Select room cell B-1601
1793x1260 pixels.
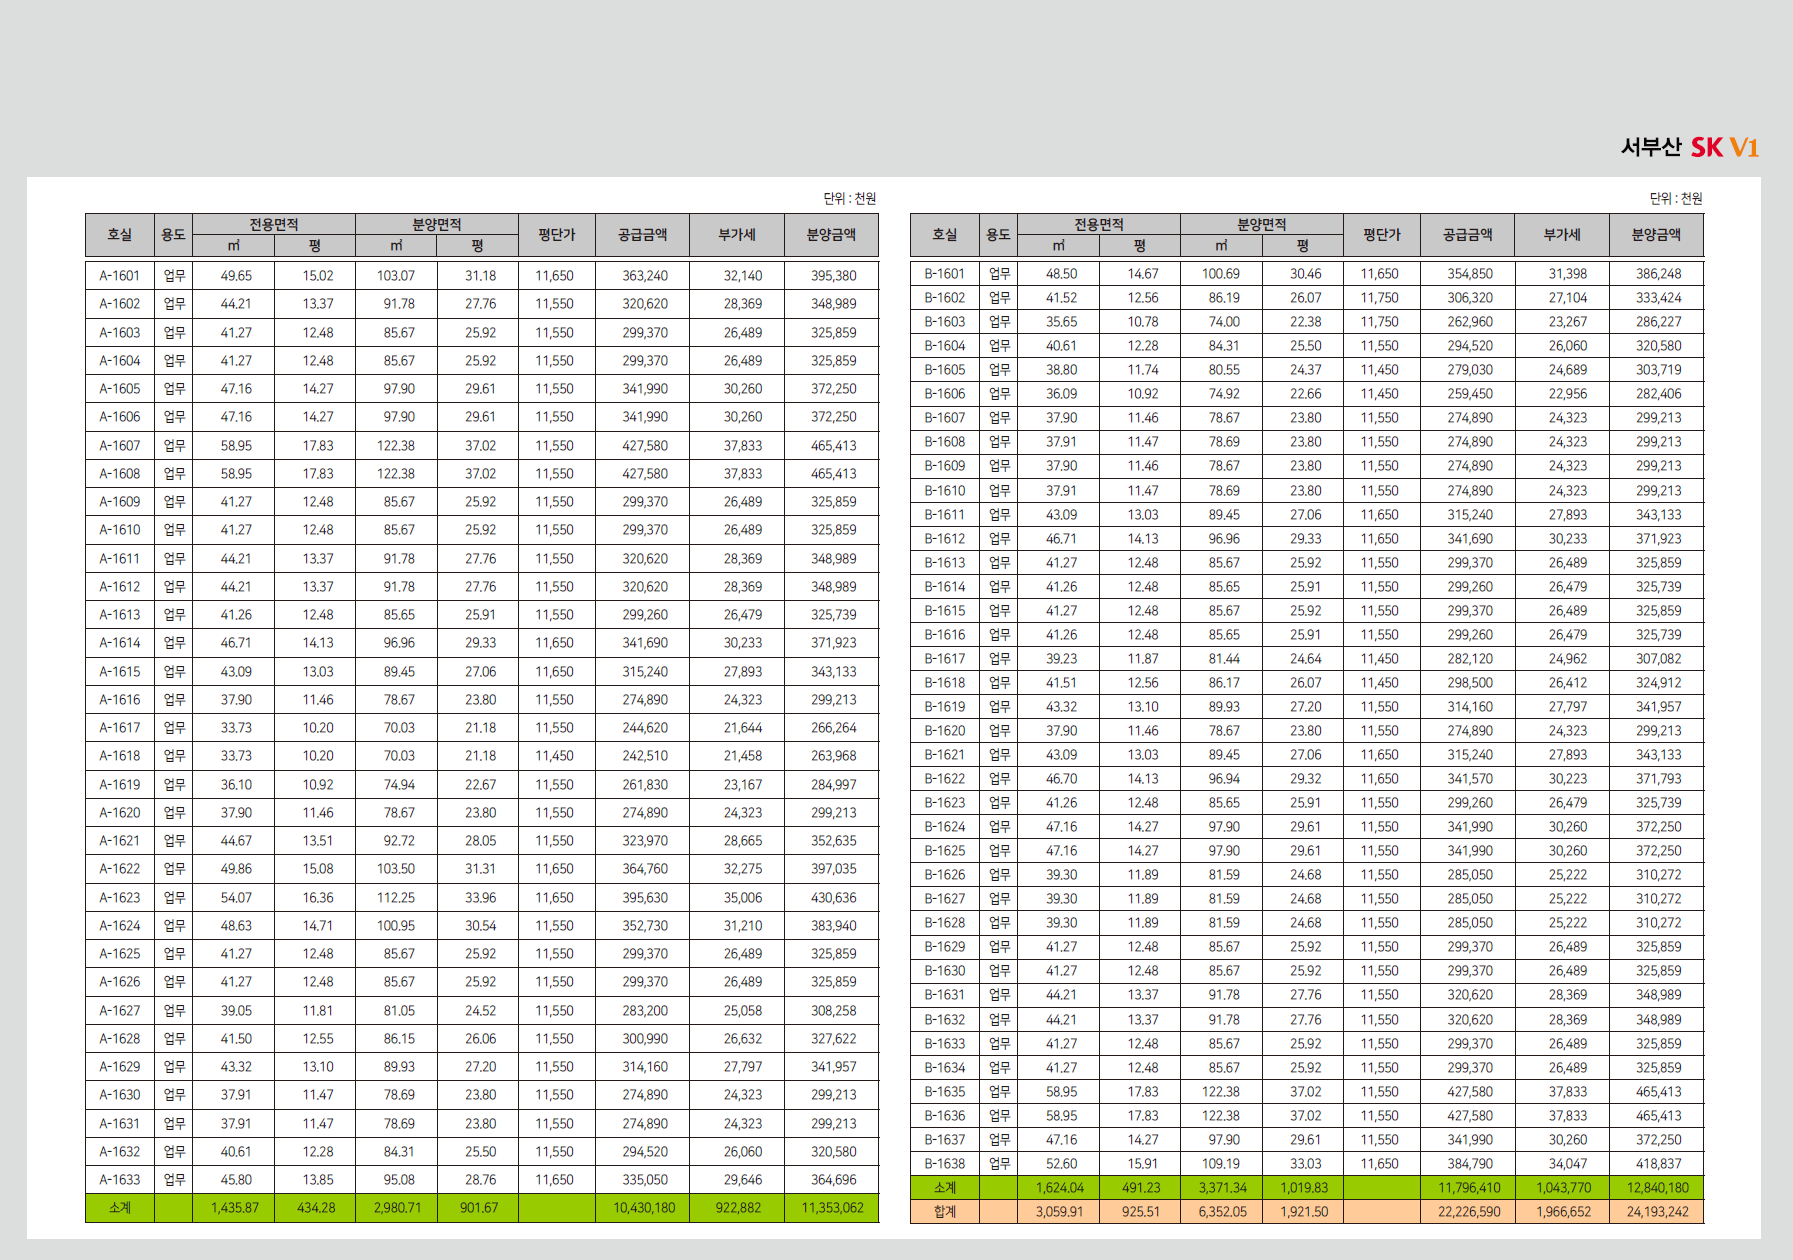(945, 274)
